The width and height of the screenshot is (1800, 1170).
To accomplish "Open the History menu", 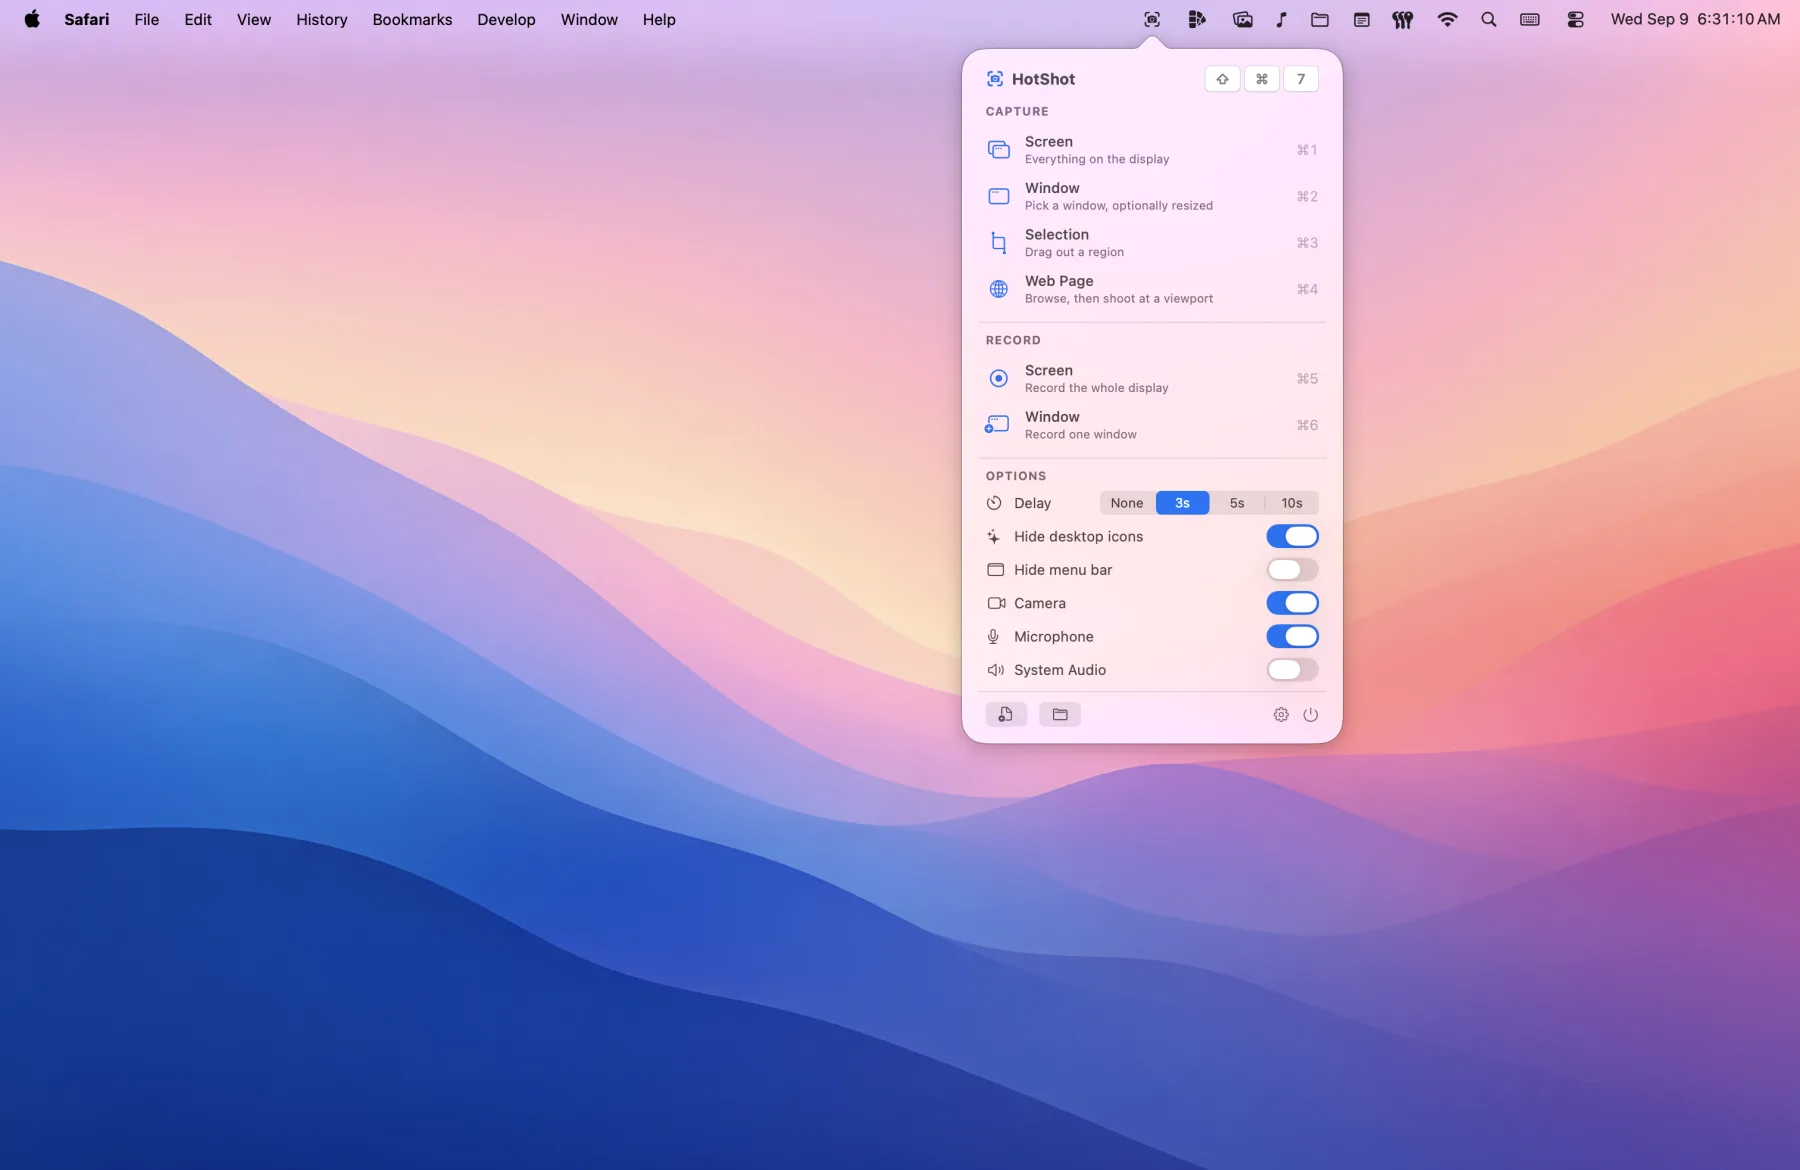I will 322,19.
